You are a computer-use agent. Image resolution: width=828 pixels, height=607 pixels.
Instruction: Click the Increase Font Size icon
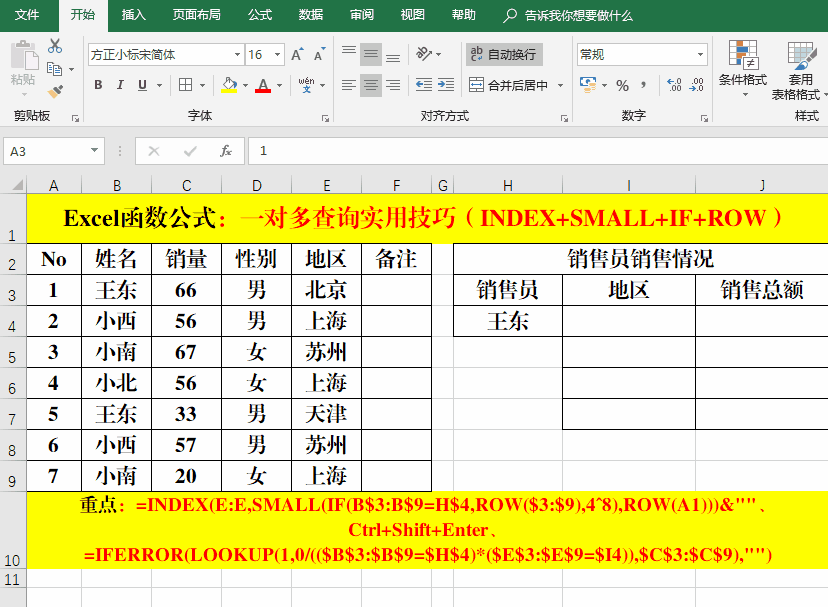pyautogui.click(x=297, y=55)
